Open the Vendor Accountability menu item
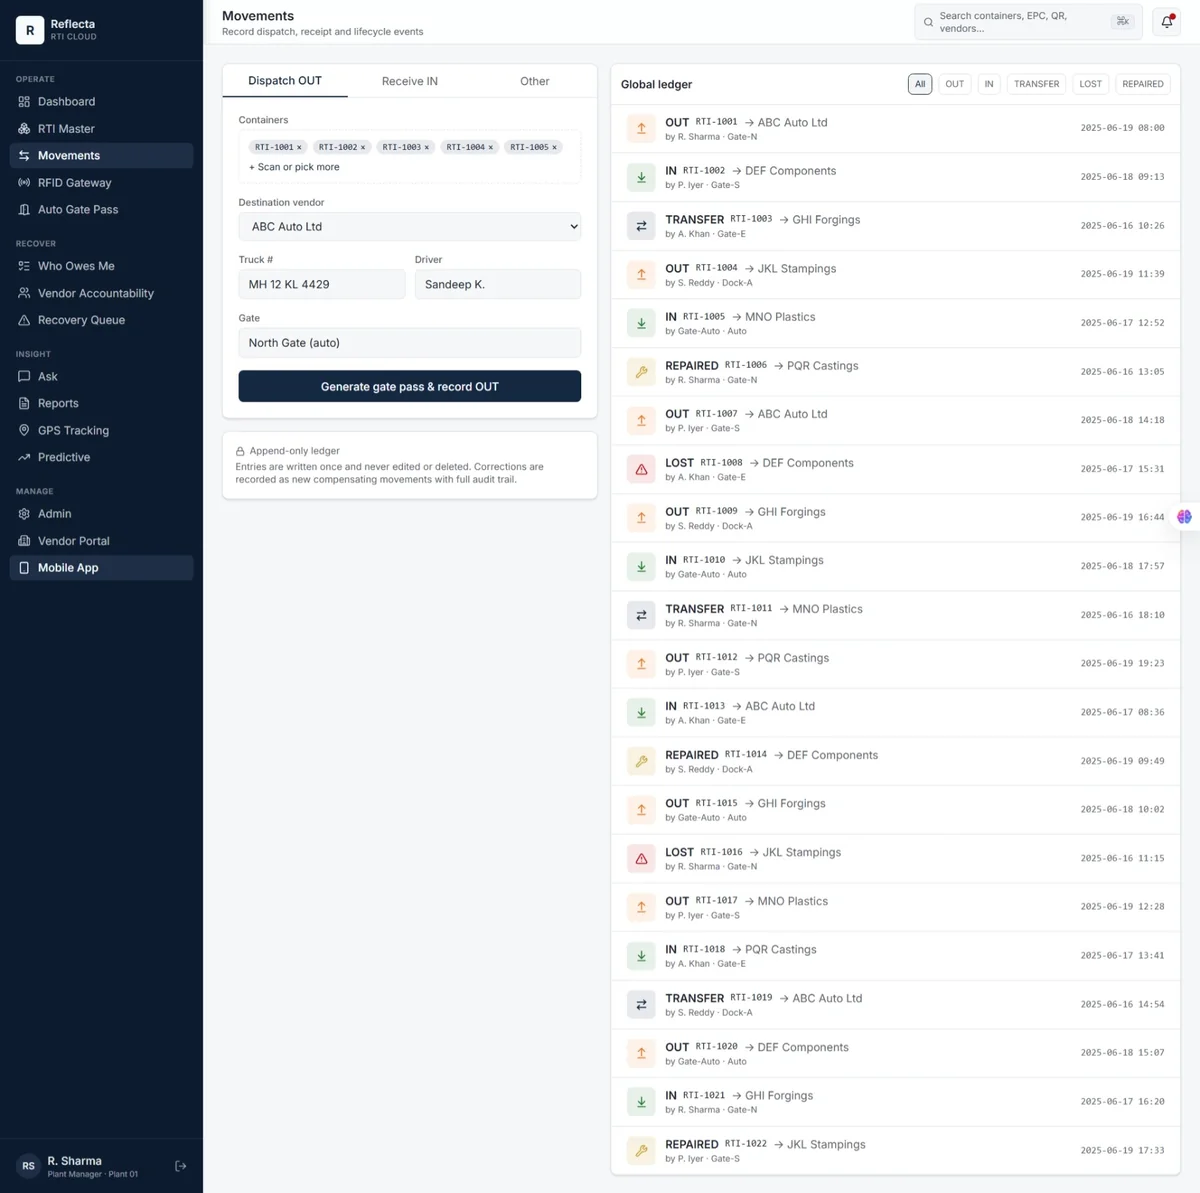The height and width of the screenshot is (1193, 1200). [x=101, y=293]
